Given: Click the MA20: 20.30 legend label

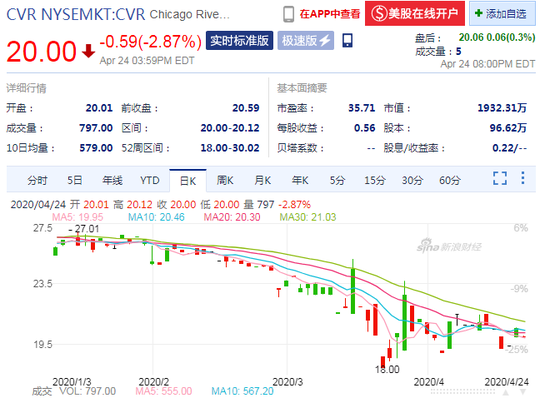Looking at the screenshot, I should click(x=232, y=217).
